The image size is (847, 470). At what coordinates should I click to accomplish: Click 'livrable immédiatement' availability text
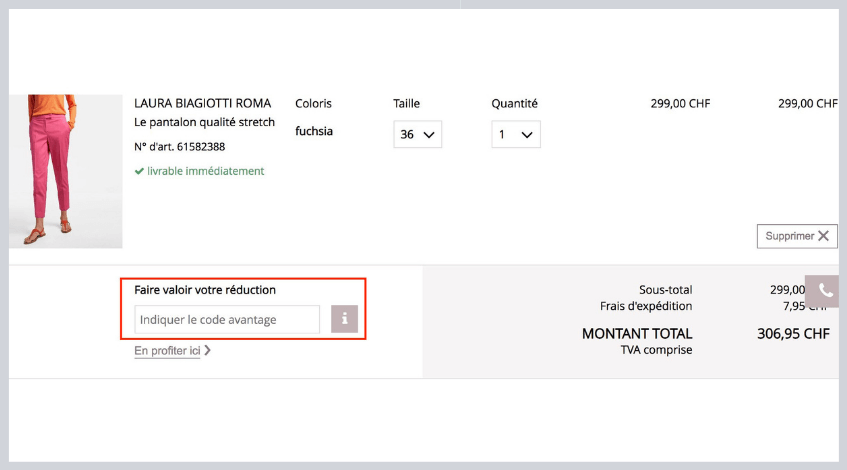199,171
